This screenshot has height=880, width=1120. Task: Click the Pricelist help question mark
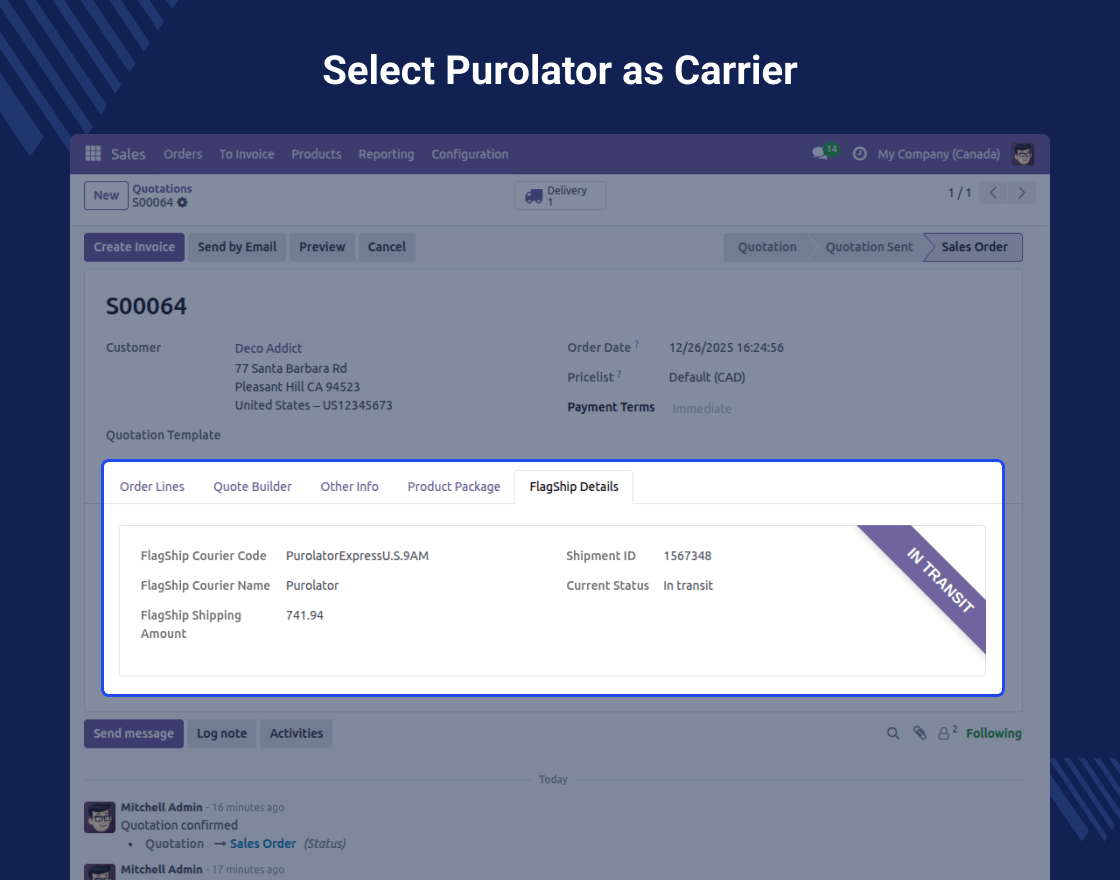pos(619,374)
